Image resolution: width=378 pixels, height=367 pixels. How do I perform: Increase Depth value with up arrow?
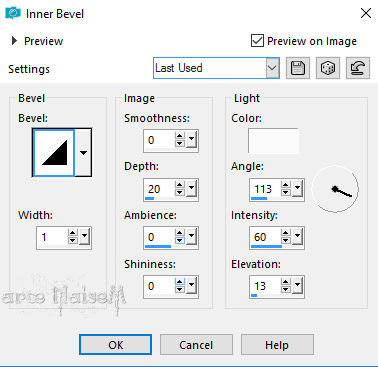(x=180, y=185)
